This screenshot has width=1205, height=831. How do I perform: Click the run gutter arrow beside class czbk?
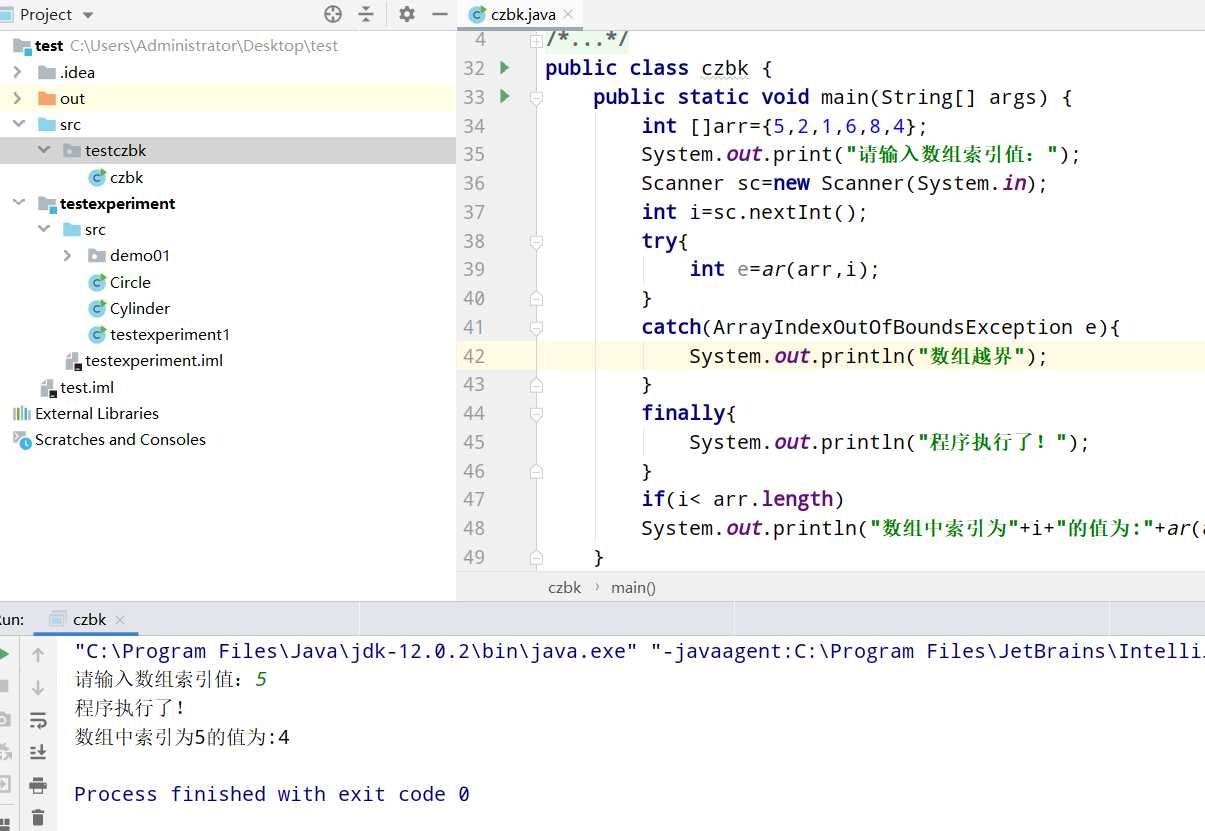pos(505,68)
